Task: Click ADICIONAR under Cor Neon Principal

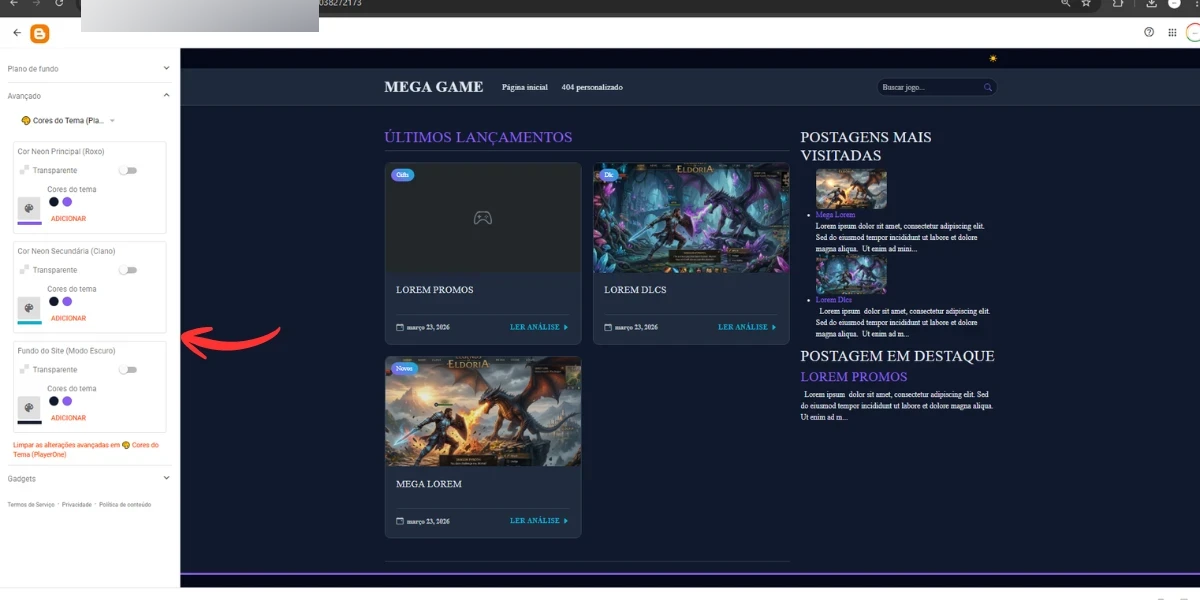Action: tap(68, 218)
